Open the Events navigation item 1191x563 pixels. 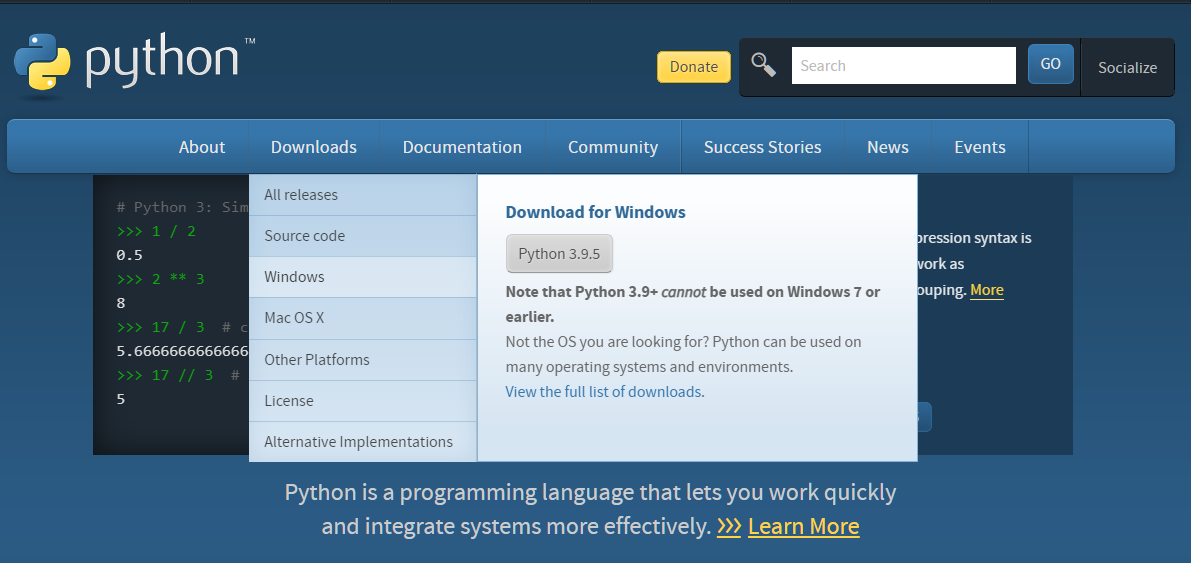tap(979, 147)
